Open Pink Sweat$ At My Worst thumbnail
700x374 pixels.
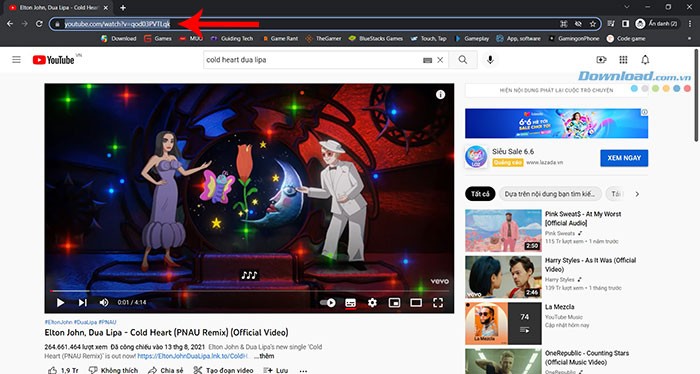click(503, 231)
